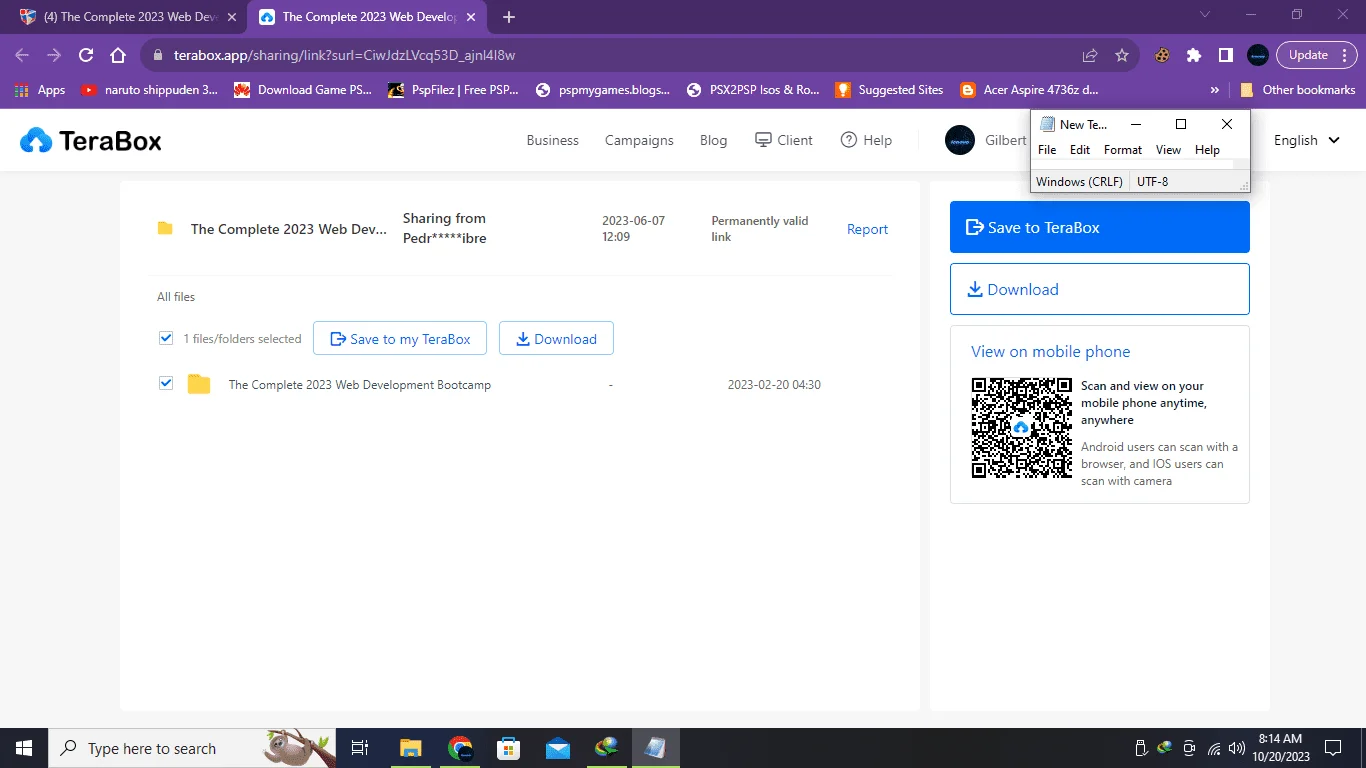This screenshot has width=1366, height=768.
Task: Click the share page icon in address bar
Action: click(x=1090, y=55)
